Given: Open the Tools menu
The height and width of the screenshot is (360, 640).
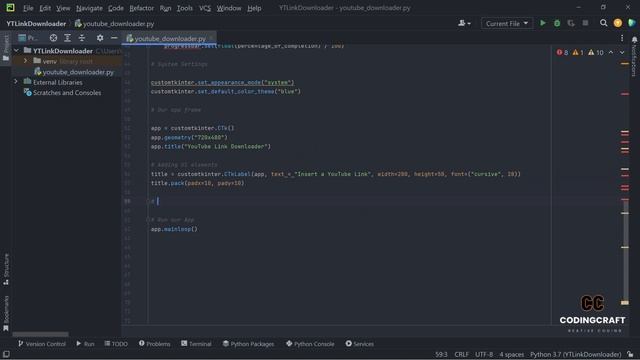Looking at the screenshot, I should click(x=184, y=8).
